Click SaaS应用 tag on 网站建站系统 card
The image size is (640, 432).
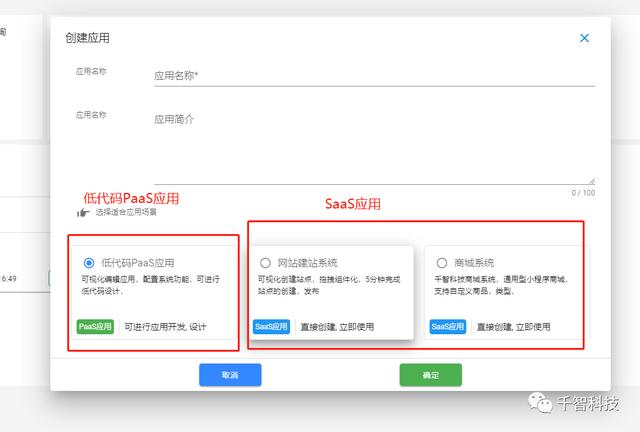[271, 327]
